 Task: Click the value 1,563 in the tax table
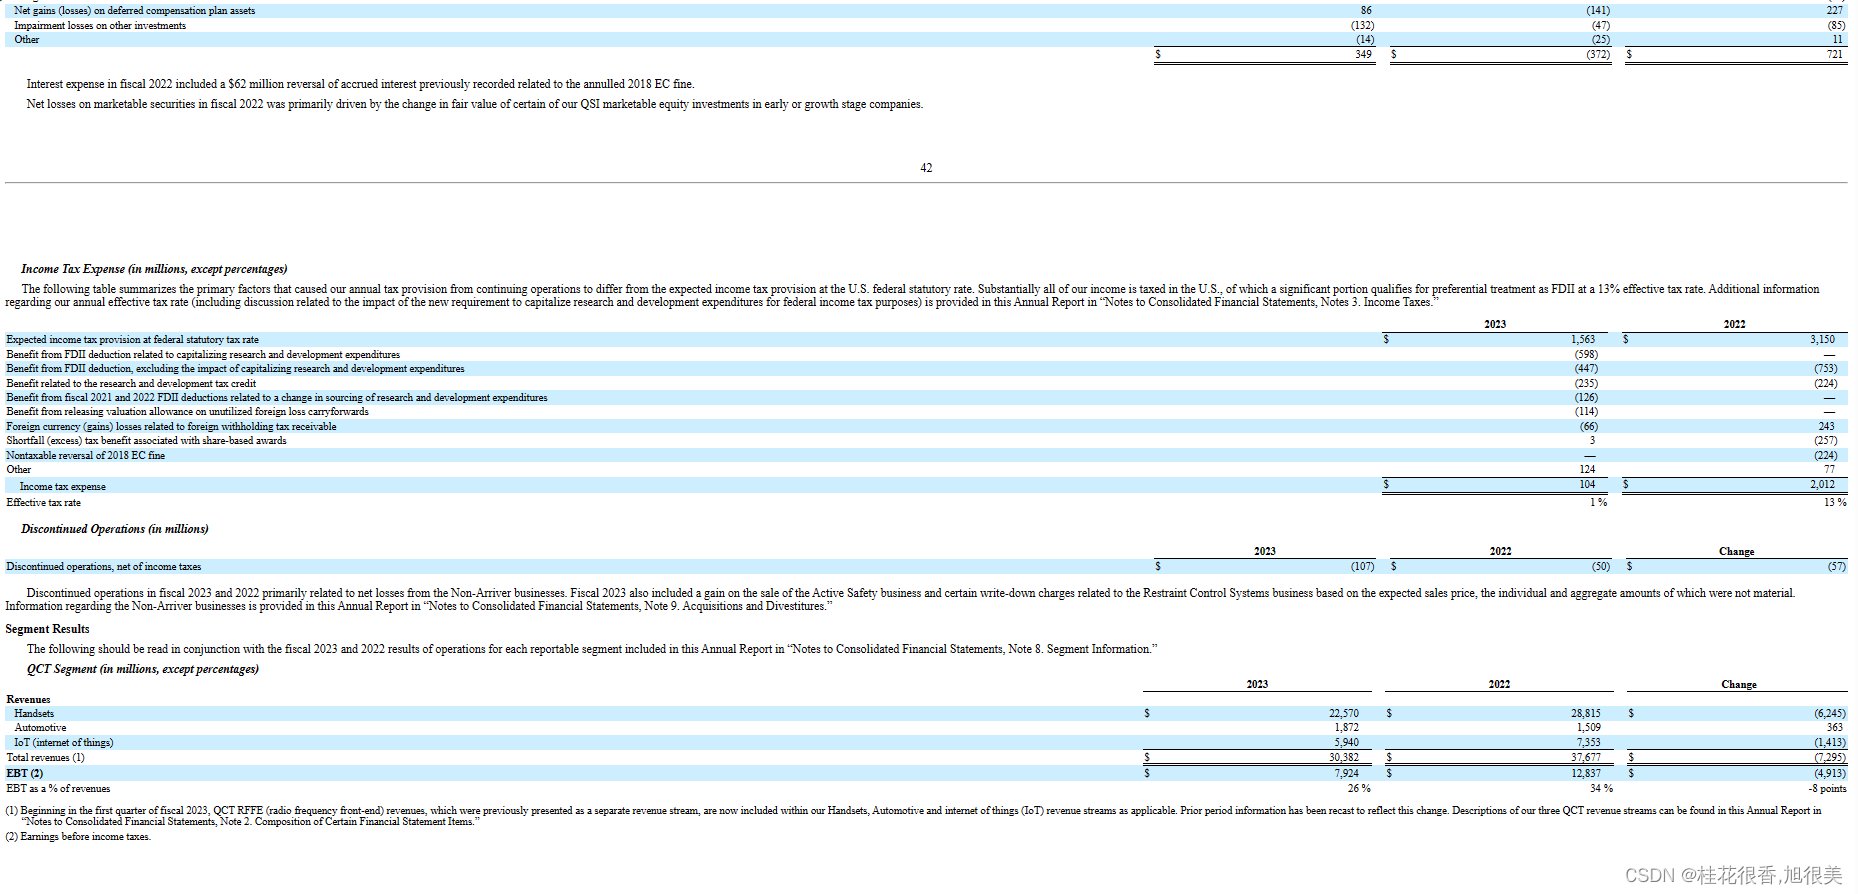(x=1584, y=340)
